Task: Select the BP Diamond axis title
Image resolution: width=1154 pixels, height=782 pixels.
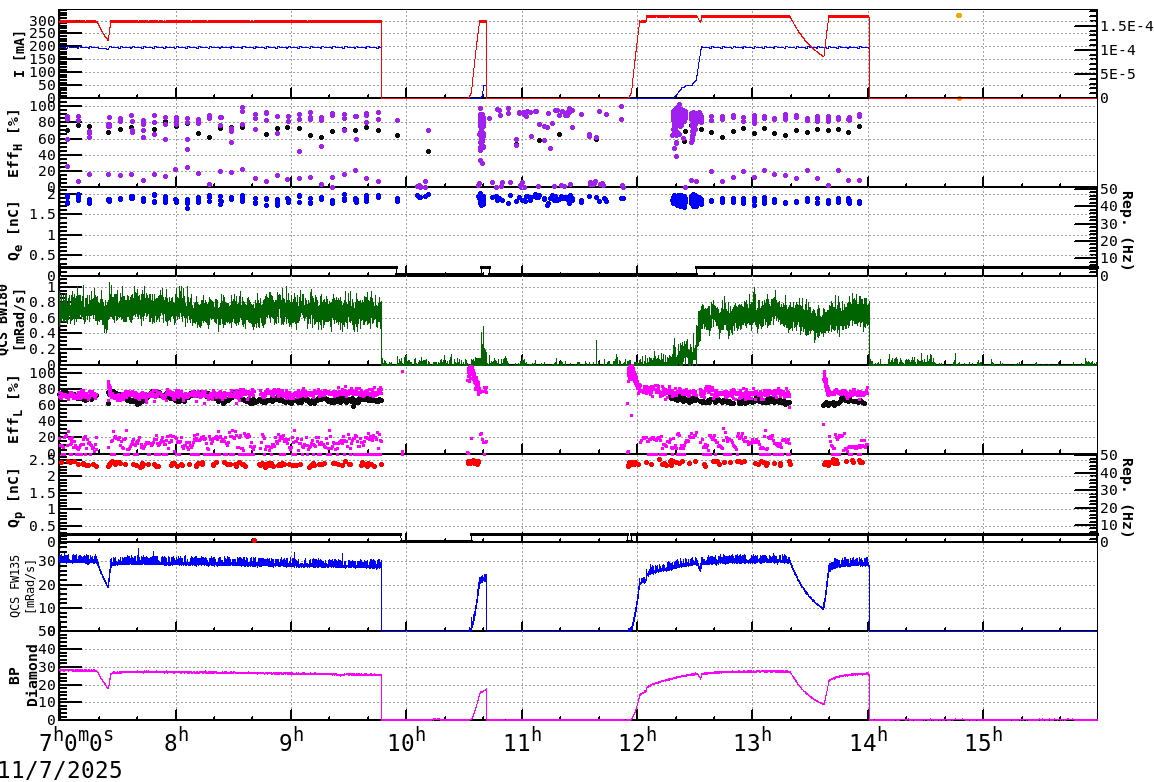Action: [x=22, y=675]
